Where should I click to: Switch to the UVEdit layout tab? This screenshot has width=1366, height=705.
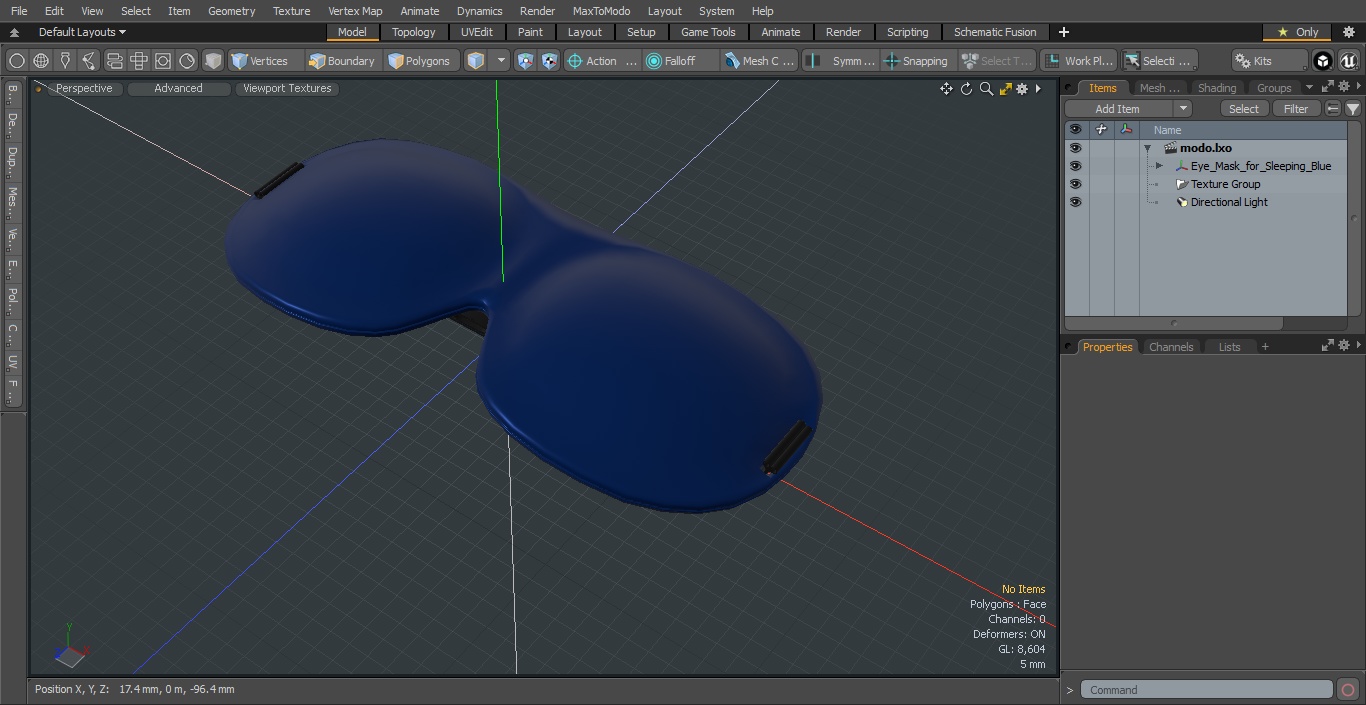tap(477, 32)
